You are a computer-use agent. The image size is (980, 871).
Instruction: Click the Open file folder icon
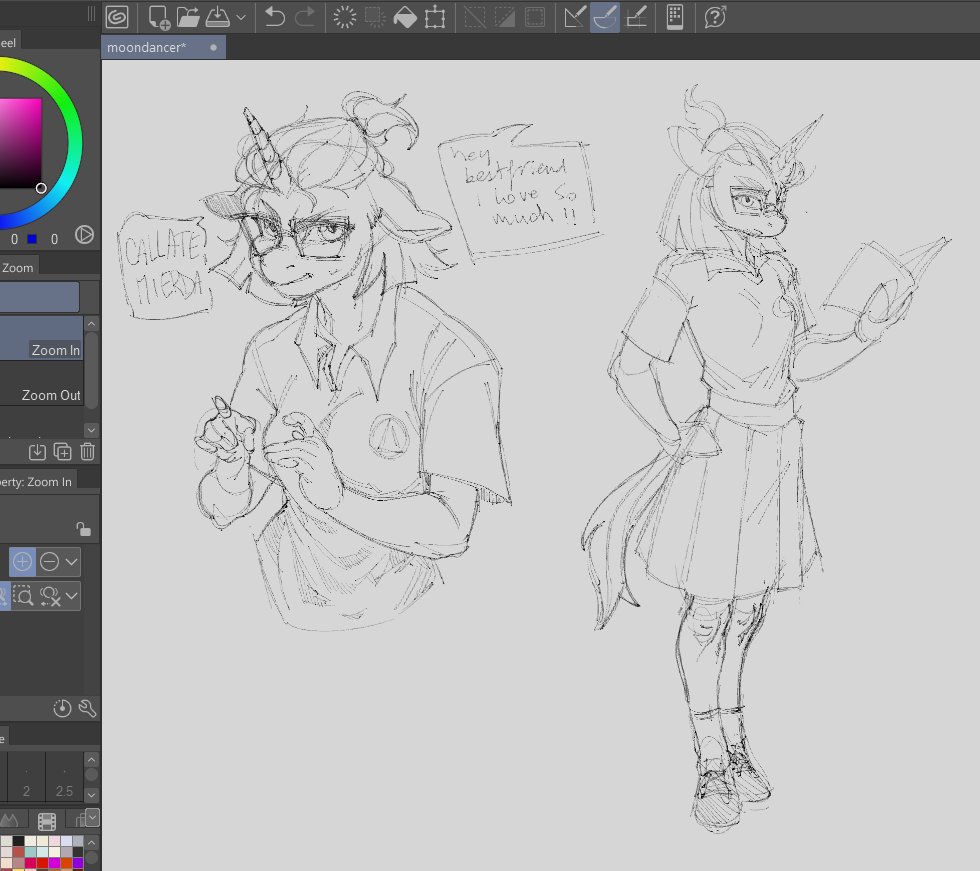click(x=188, y=17)
